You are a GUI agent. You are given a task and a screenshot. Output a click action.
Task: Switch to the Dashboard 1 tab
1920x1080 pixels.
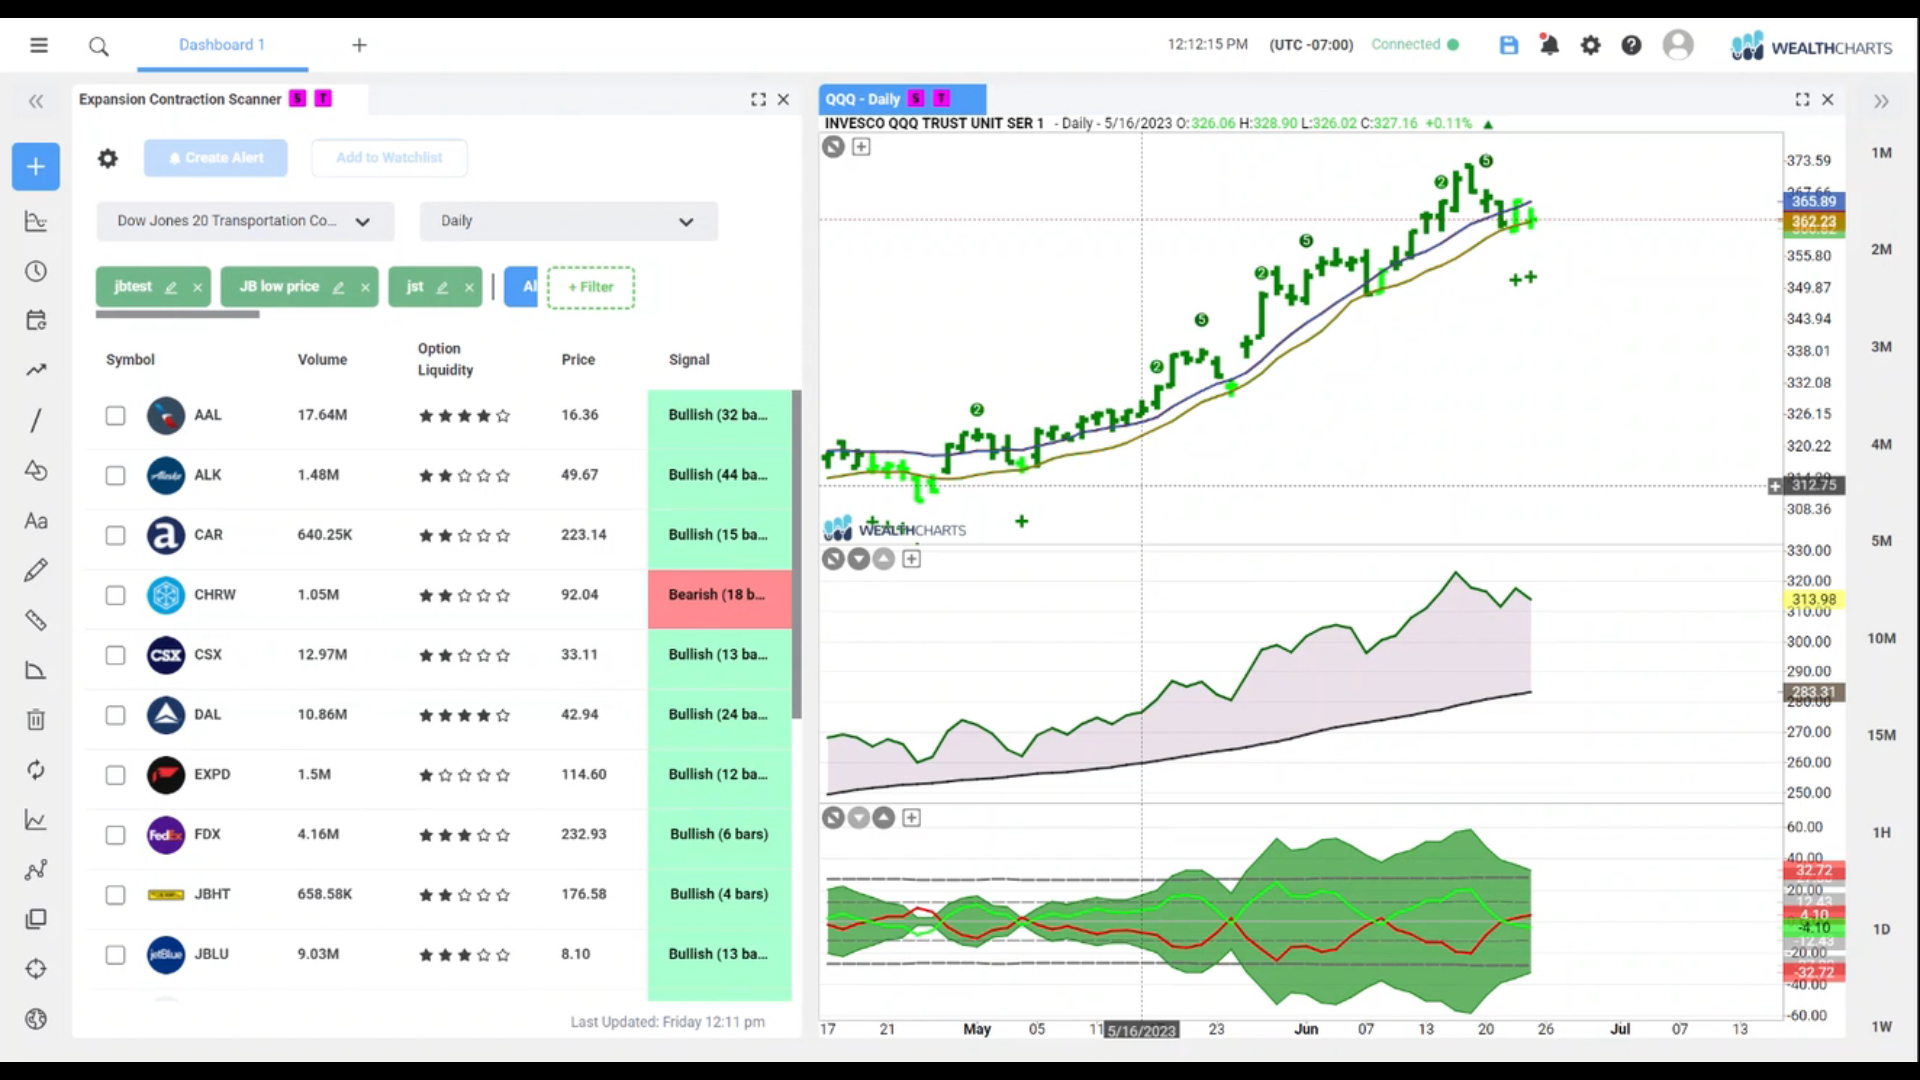(222, 45)
